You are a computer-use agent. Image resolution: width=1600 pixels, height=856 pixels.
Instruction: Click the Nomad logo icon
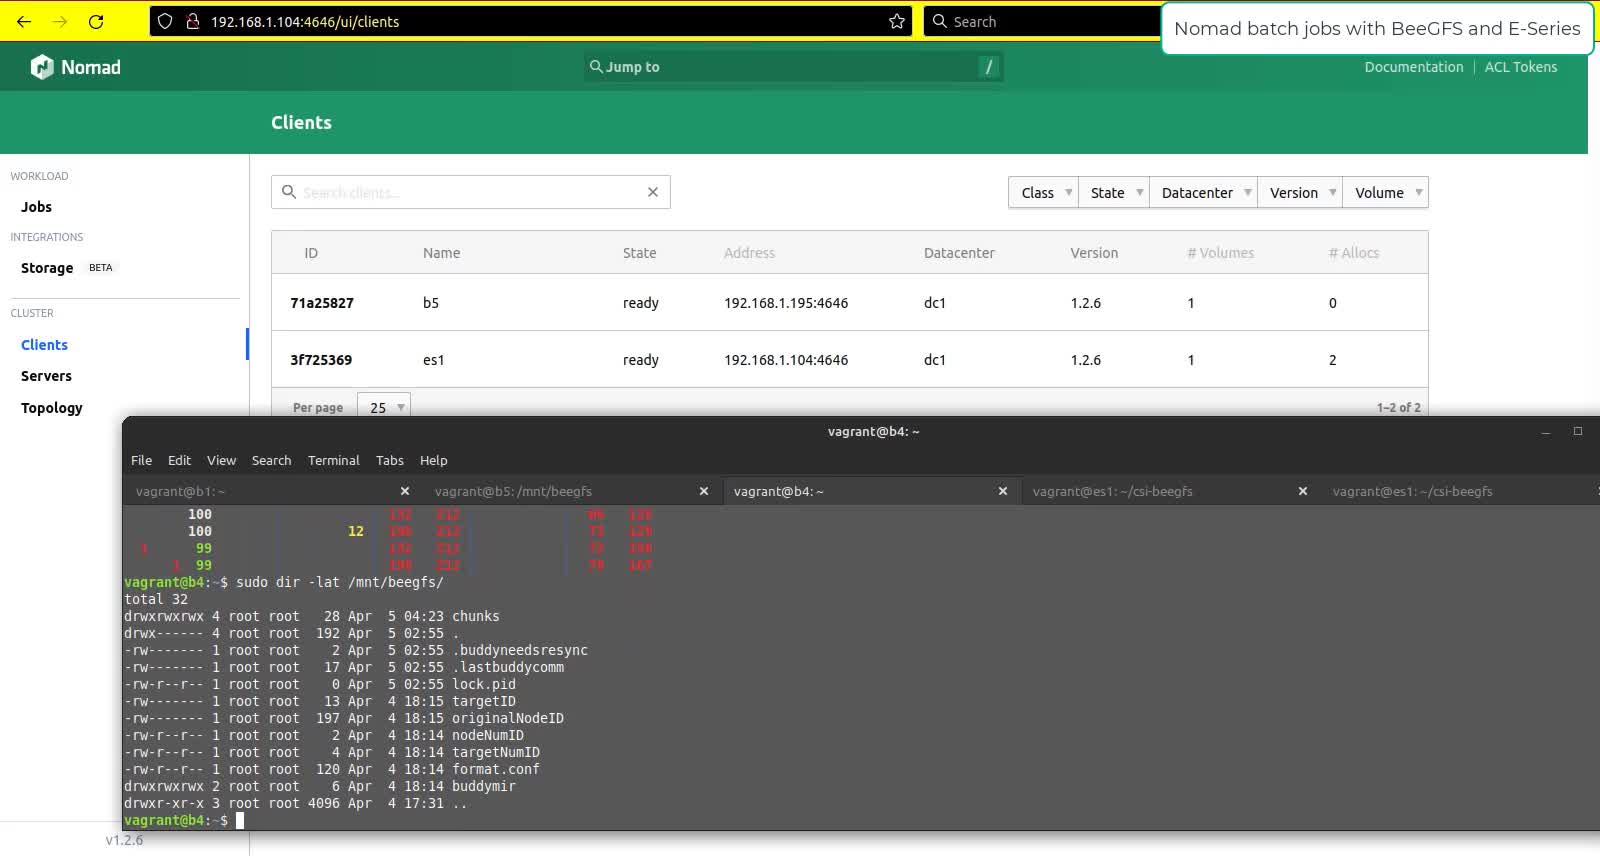(42, 67)
